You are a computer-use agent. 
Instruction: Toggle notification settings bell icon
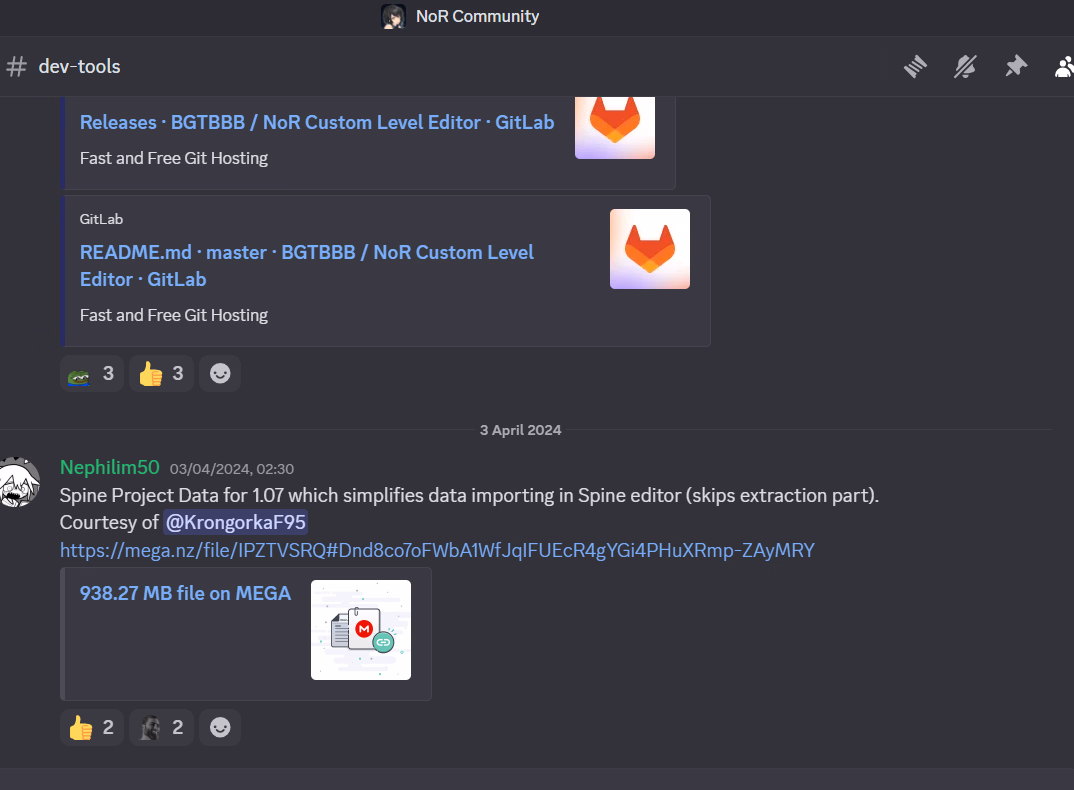coord(965,67)
